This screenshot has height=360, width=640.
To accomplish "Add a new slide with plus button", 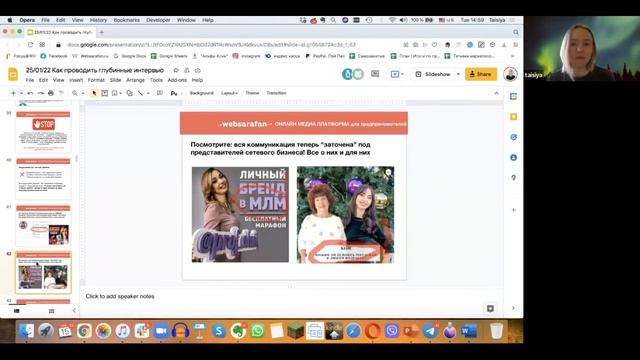I will (x=13, y=93).
